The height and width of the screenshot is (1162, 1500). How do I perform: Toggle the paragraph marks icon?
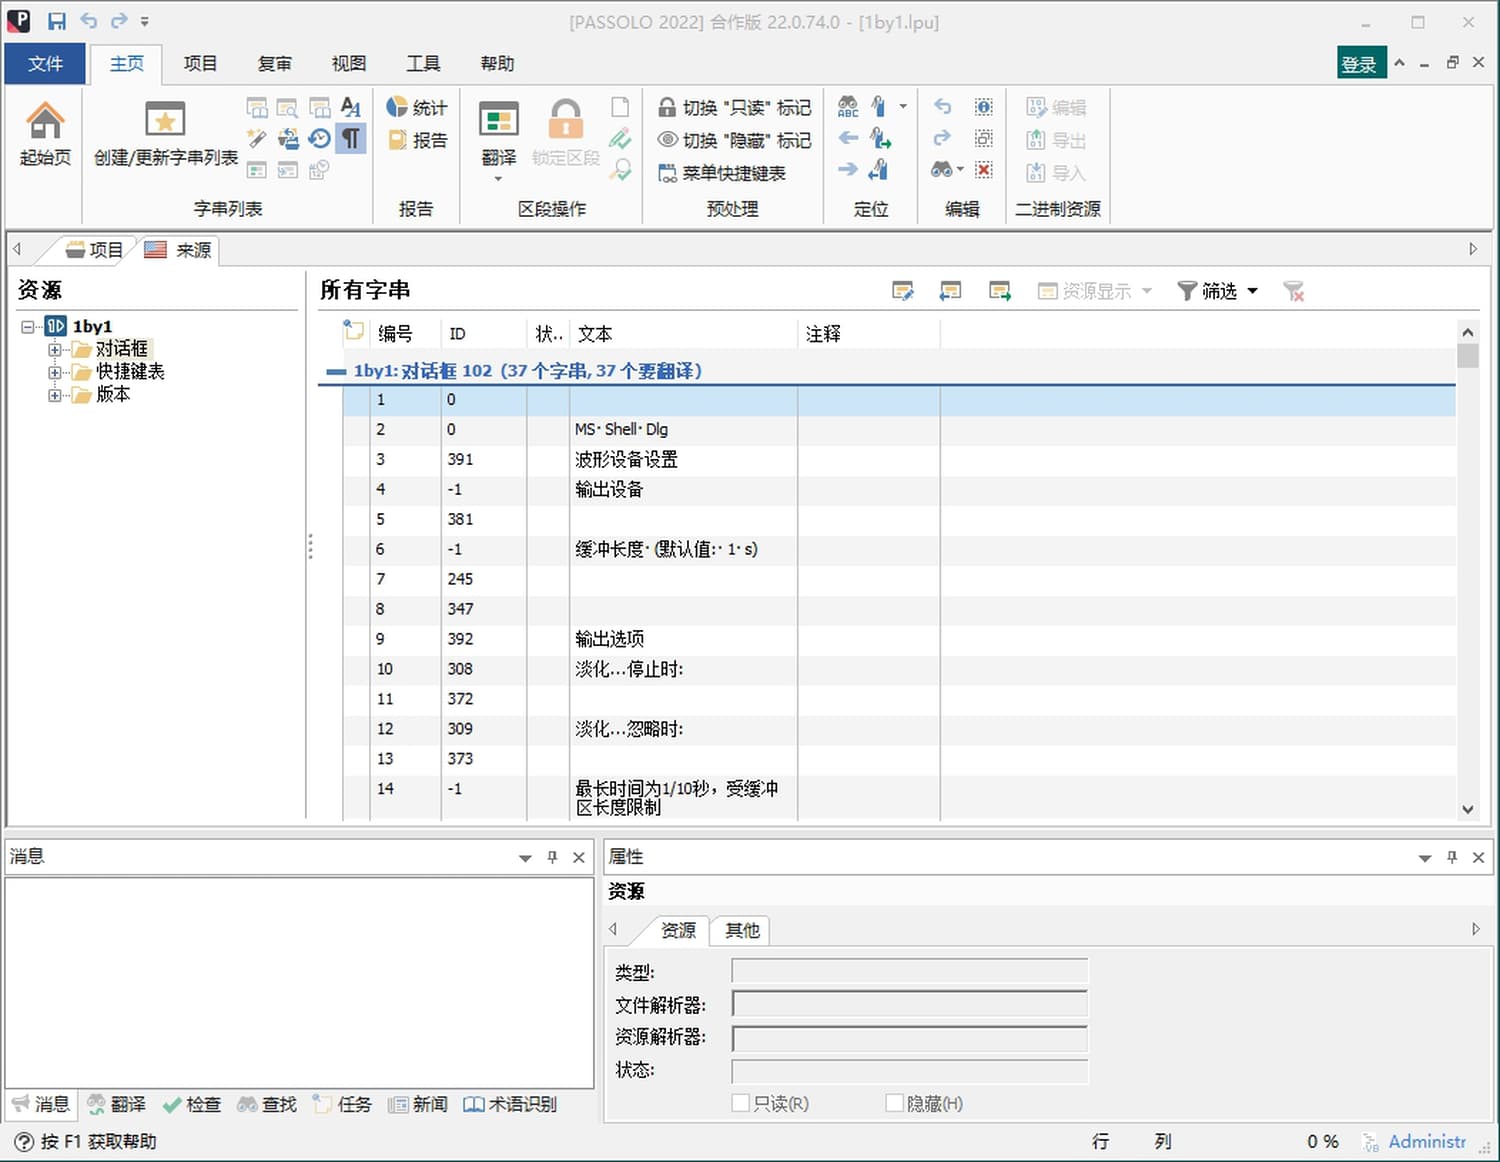[351, 138]
